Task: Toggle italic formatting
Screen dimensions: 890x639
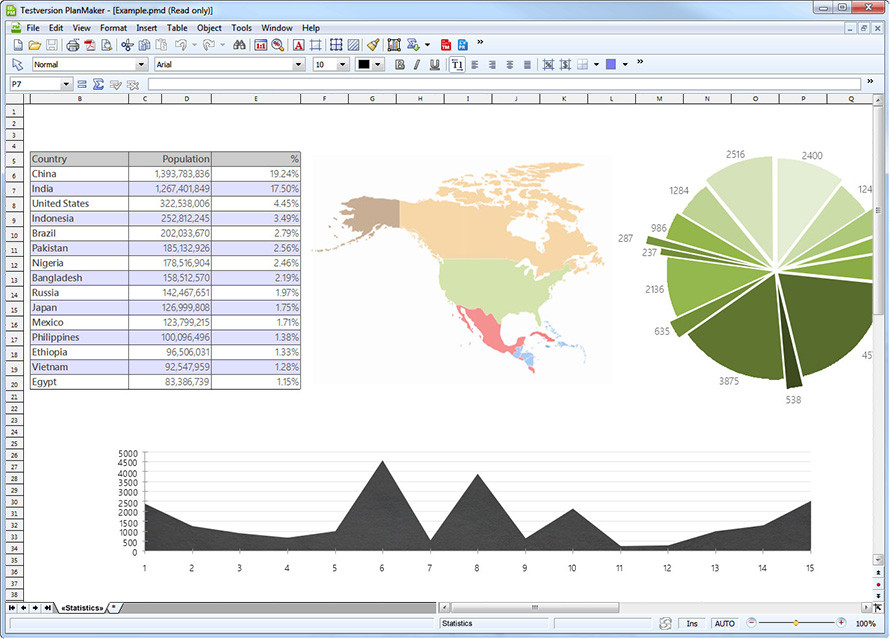Action: point(417,65)
